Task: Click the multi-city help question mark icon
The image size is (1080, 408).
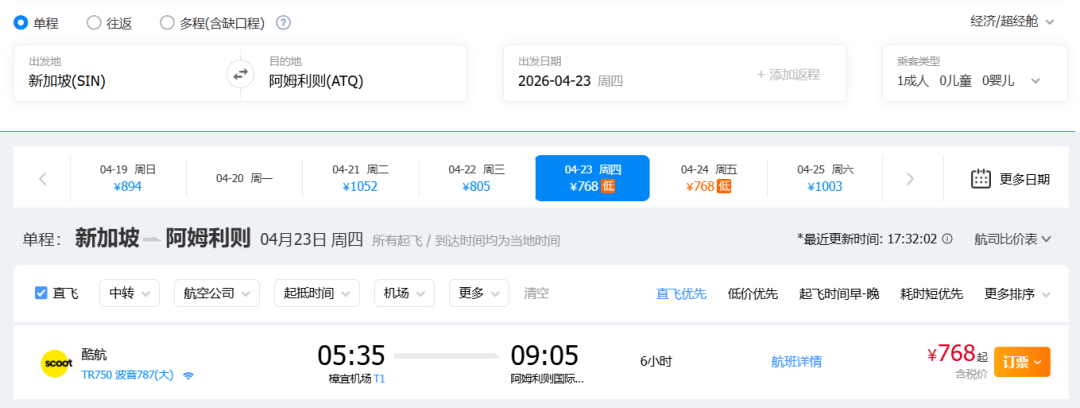Action: [284, 23]
